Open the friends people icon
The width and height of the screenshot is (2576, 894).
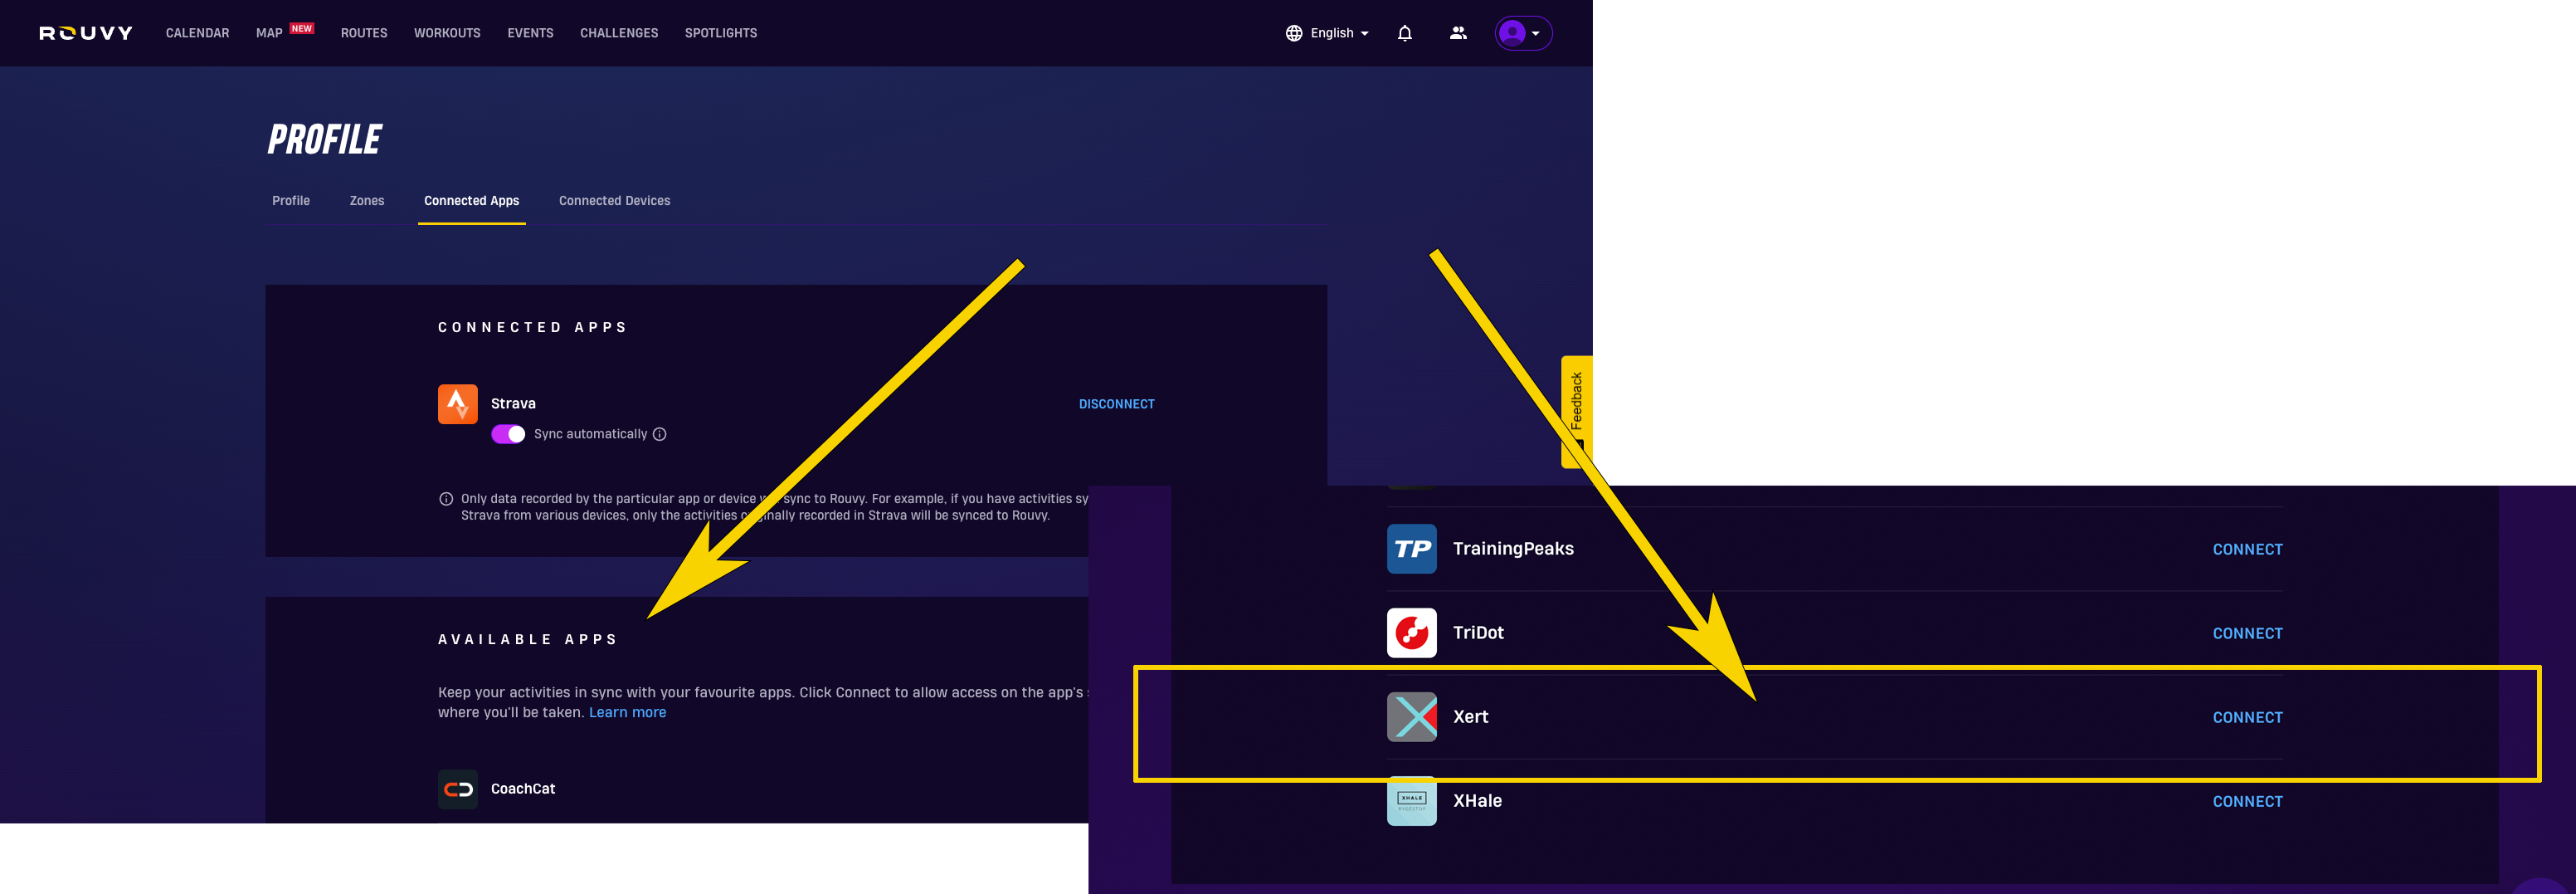point(1458,33)
